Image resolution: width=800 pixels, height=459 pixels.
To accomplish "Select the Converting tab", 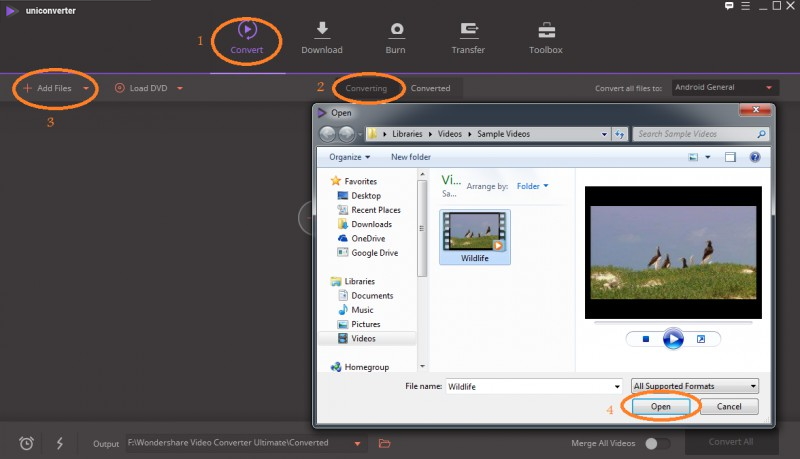I will pyautogui.click(x=366, y=88).
